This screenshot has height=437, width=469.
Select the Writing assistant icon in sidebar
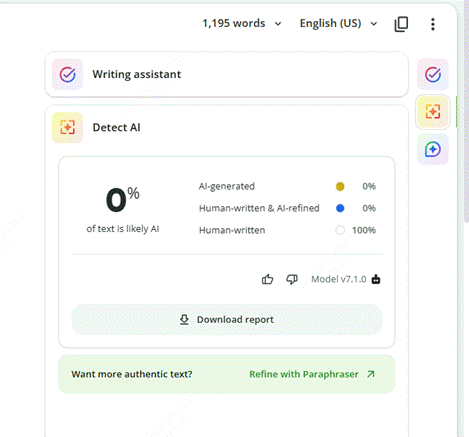pyautogui.click(x=433, y=74)
